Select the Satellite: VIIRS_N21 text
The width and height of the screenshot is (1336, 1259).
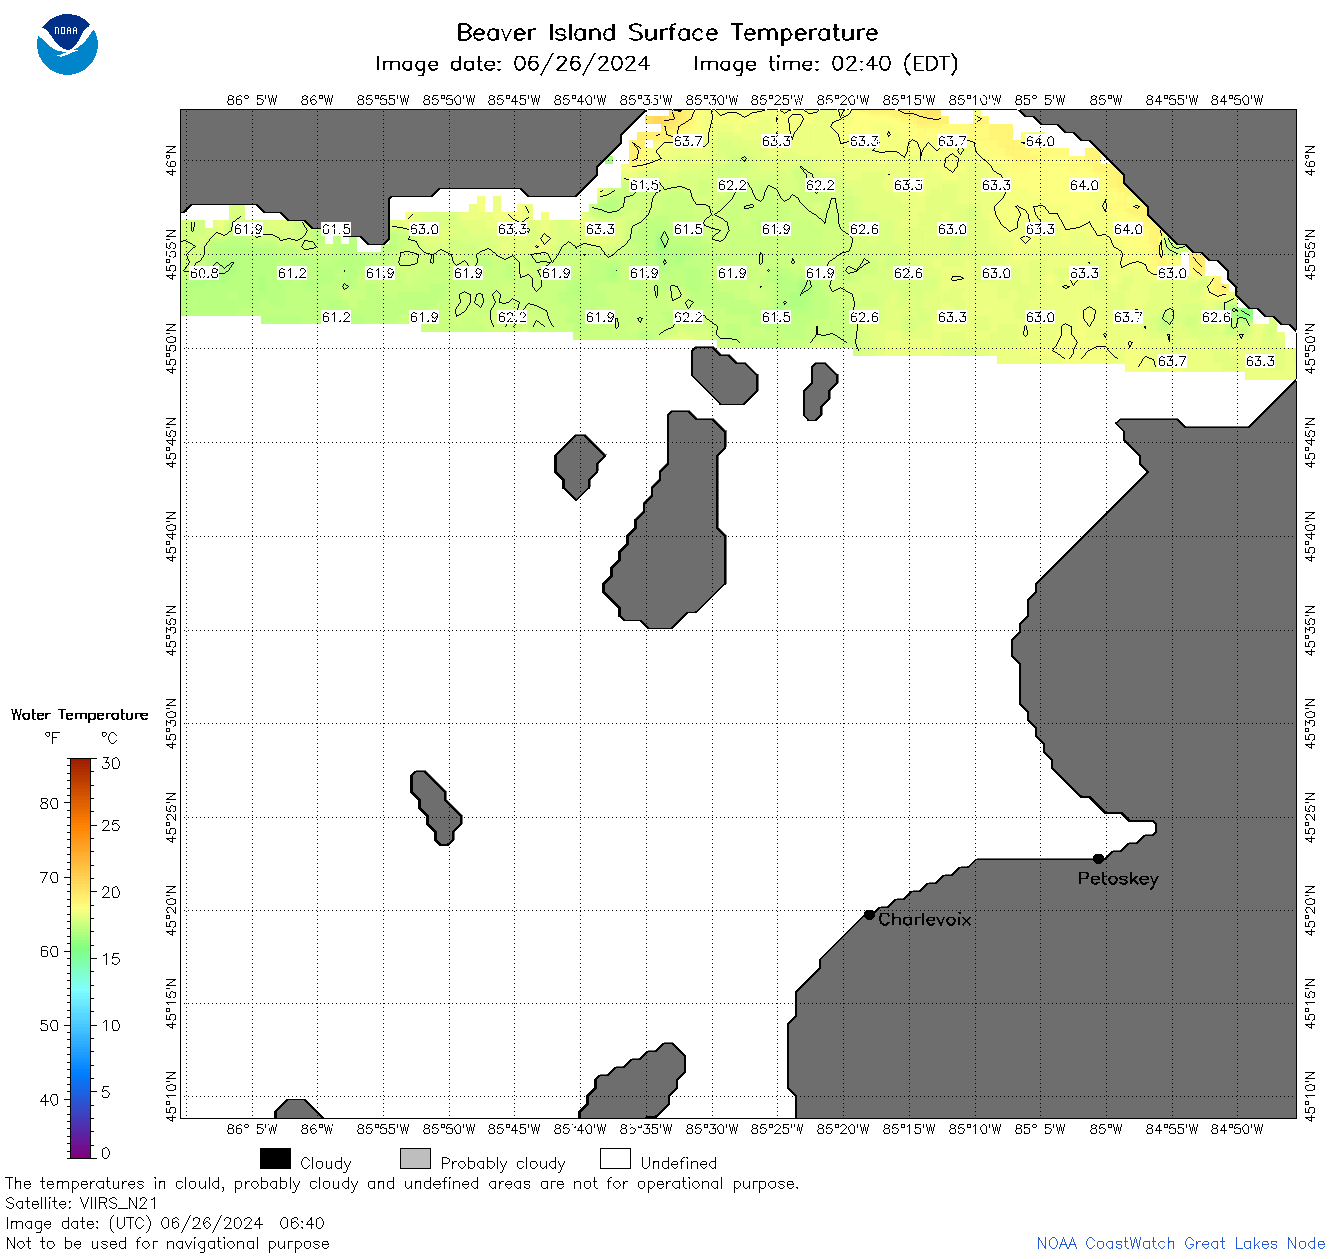pyautogui.click(x=82, y=1203)
